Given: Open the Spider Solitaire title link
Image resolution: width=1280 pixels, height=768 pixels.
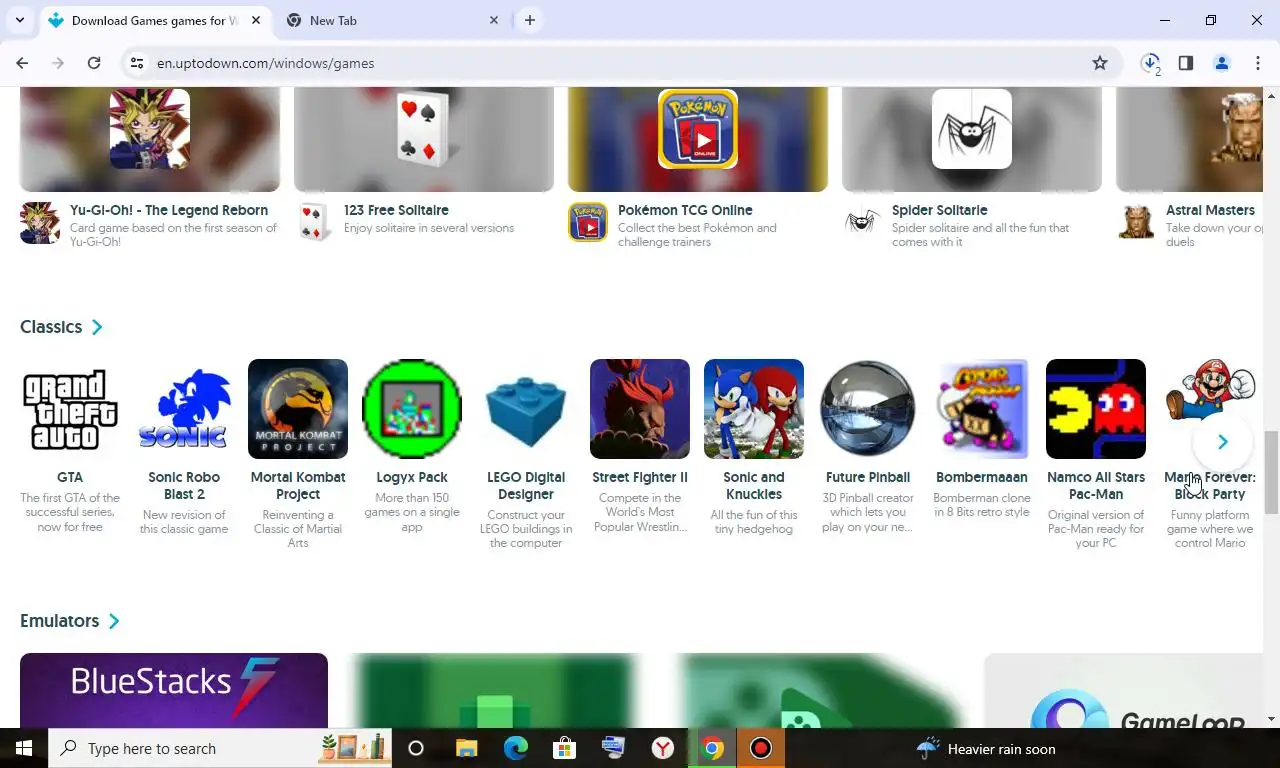Looking at the screenshot, I should [x=940, y=210].
